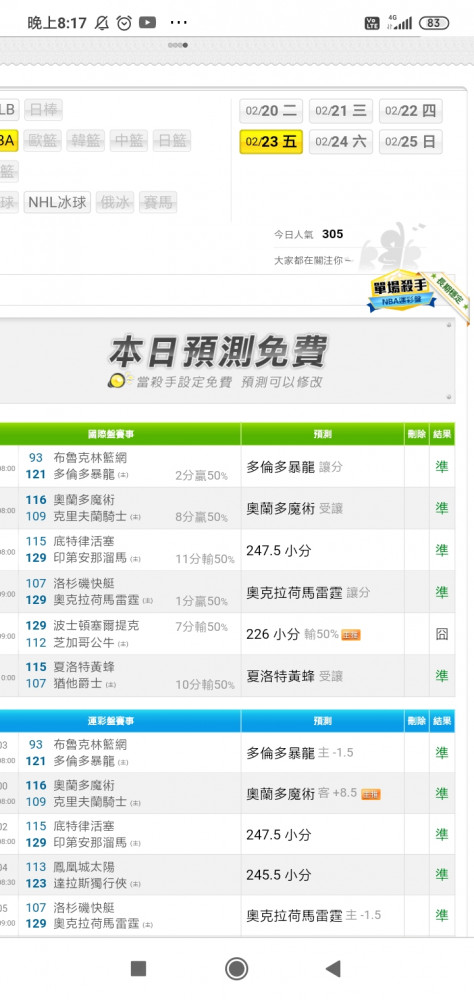474x1000 pixels.
Task: Select date 02/20 二
Action: coord(271,111)
